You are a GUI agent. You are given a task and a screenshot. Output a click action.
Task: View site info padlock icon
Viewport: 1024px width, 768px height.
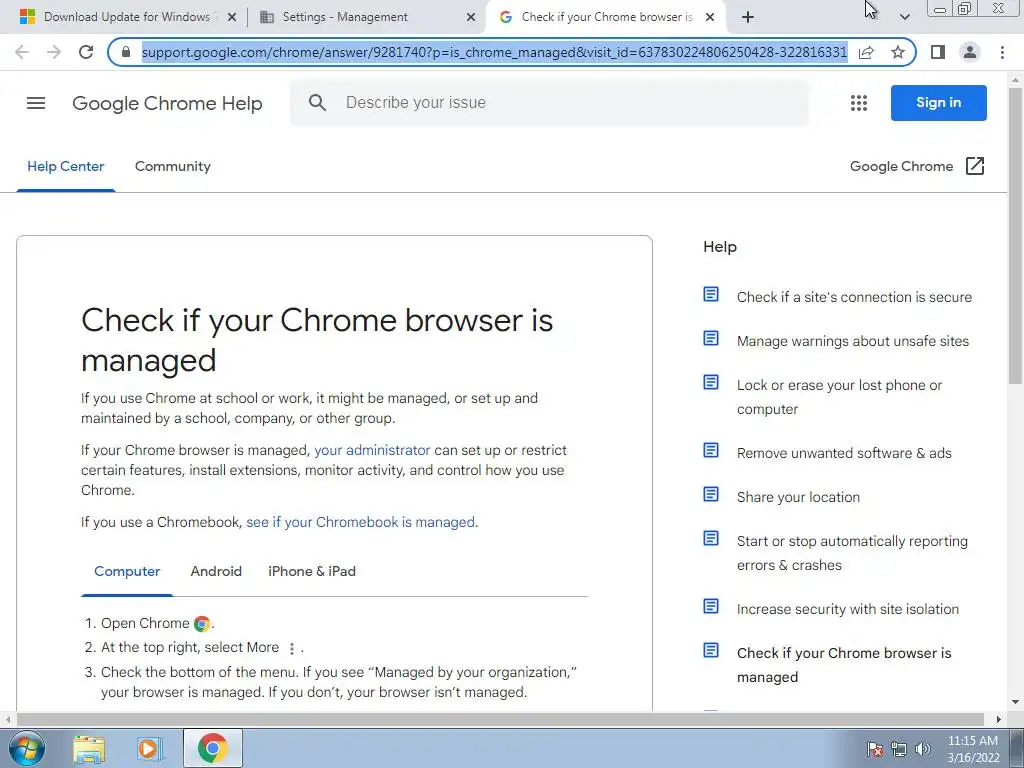click(127, 52)
